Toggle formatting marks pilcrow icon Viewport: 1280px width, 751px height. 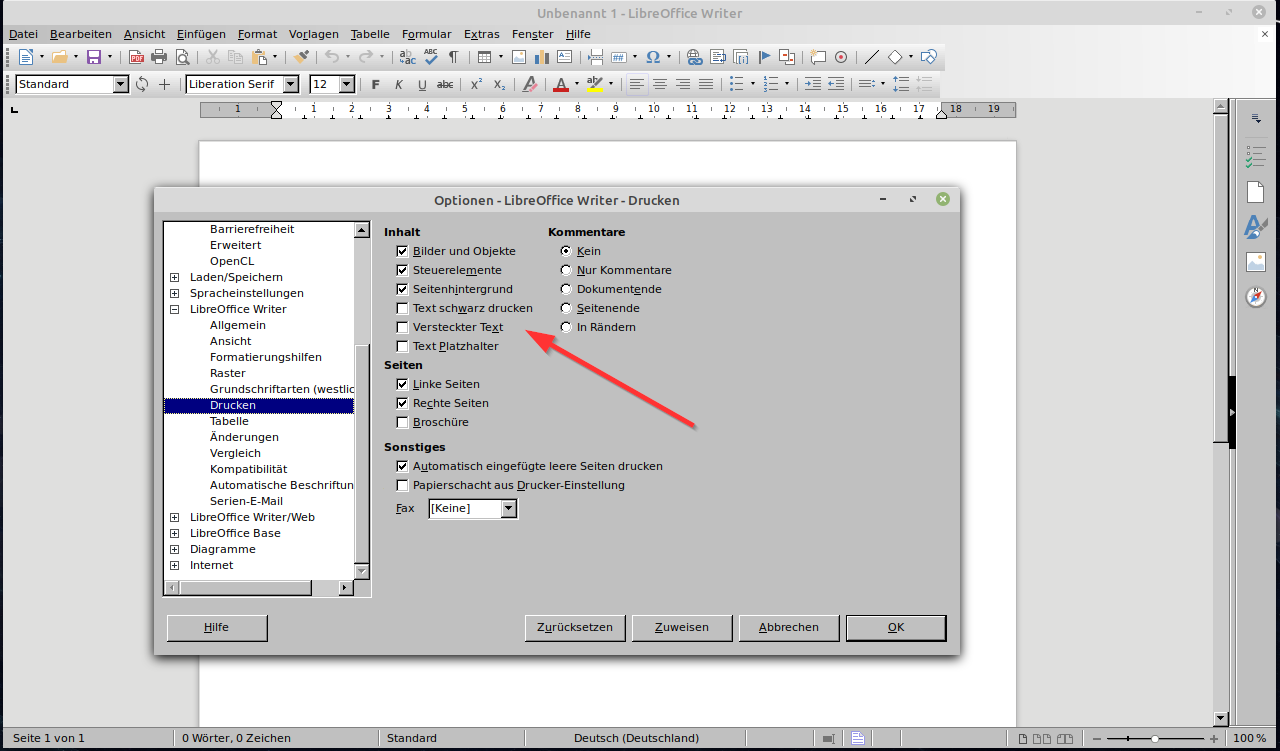click(454, 57)
